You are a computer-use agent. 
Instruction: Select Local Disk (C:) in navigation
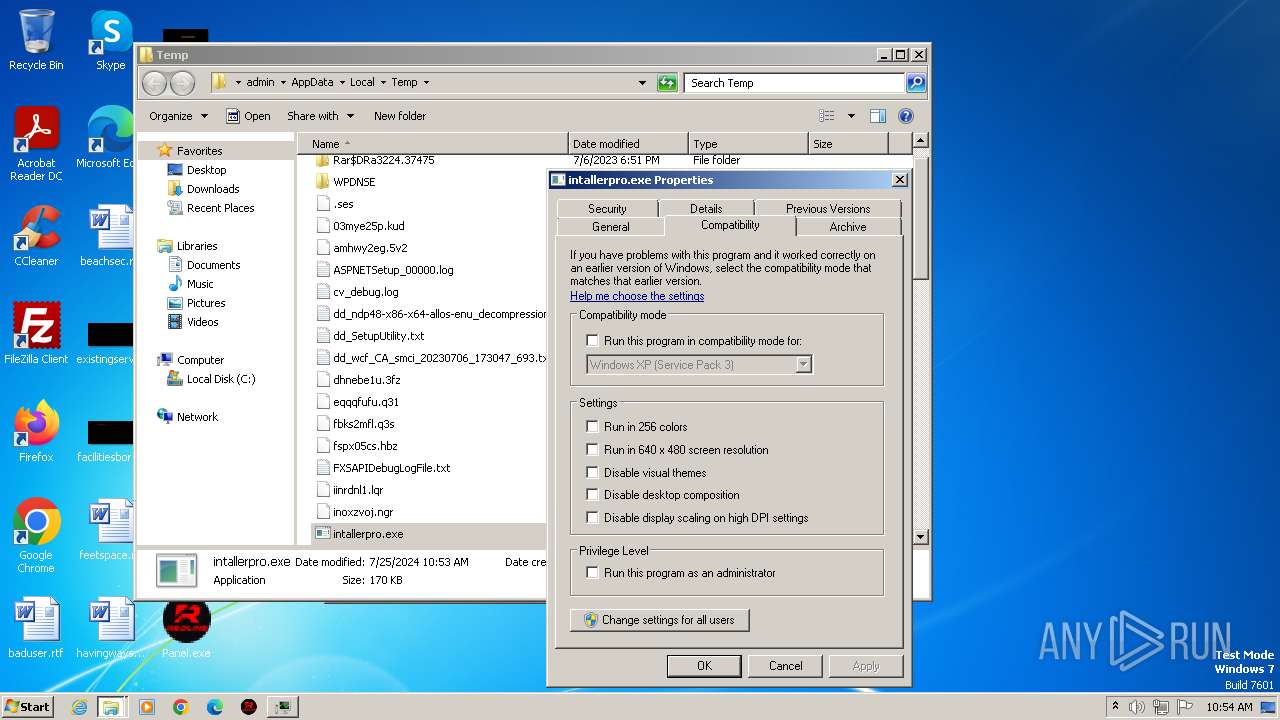pyautogui.click(x=221, y=379)
